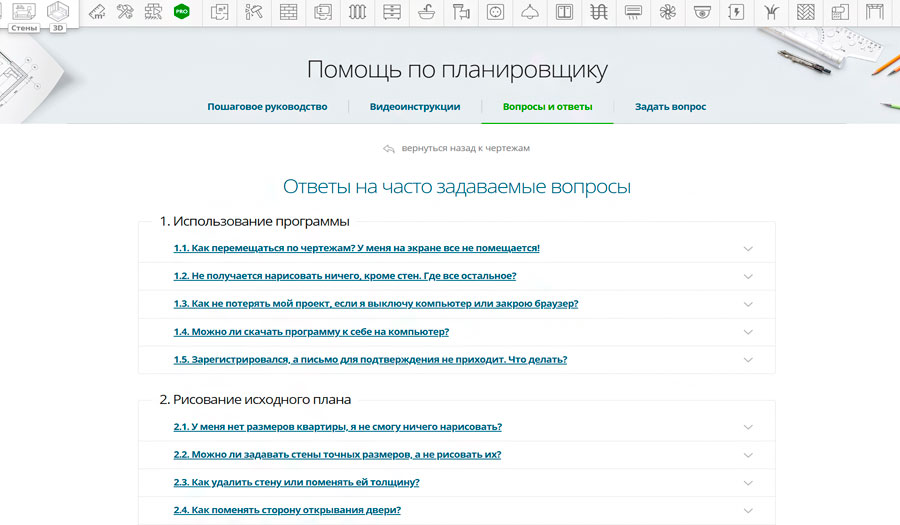The height and width of the screenshot is (525, 900).
Task: Select the electrical panel lightning icon
Action: point(736,12)
